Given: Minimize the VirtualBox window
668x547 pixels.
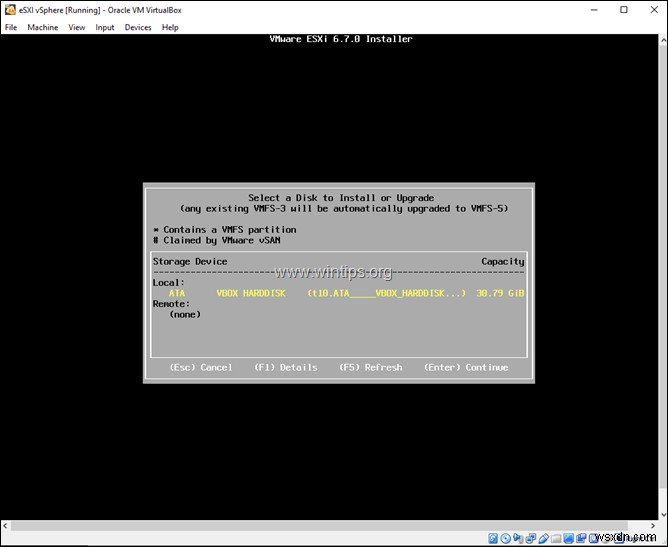Looking at the screenshot, I should click(x=594, y=10).
